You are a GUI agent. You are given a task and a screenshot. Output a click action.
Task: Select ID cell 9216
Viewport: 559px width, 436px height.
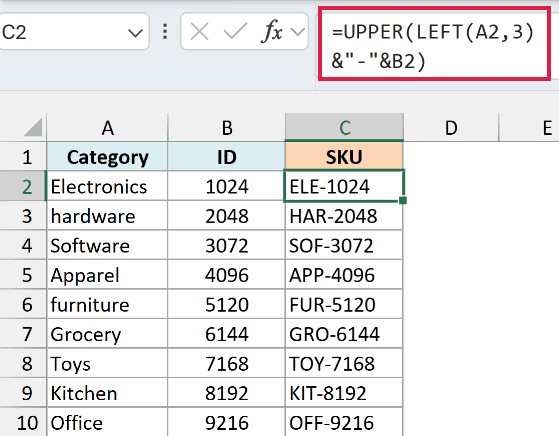[226, 422]
